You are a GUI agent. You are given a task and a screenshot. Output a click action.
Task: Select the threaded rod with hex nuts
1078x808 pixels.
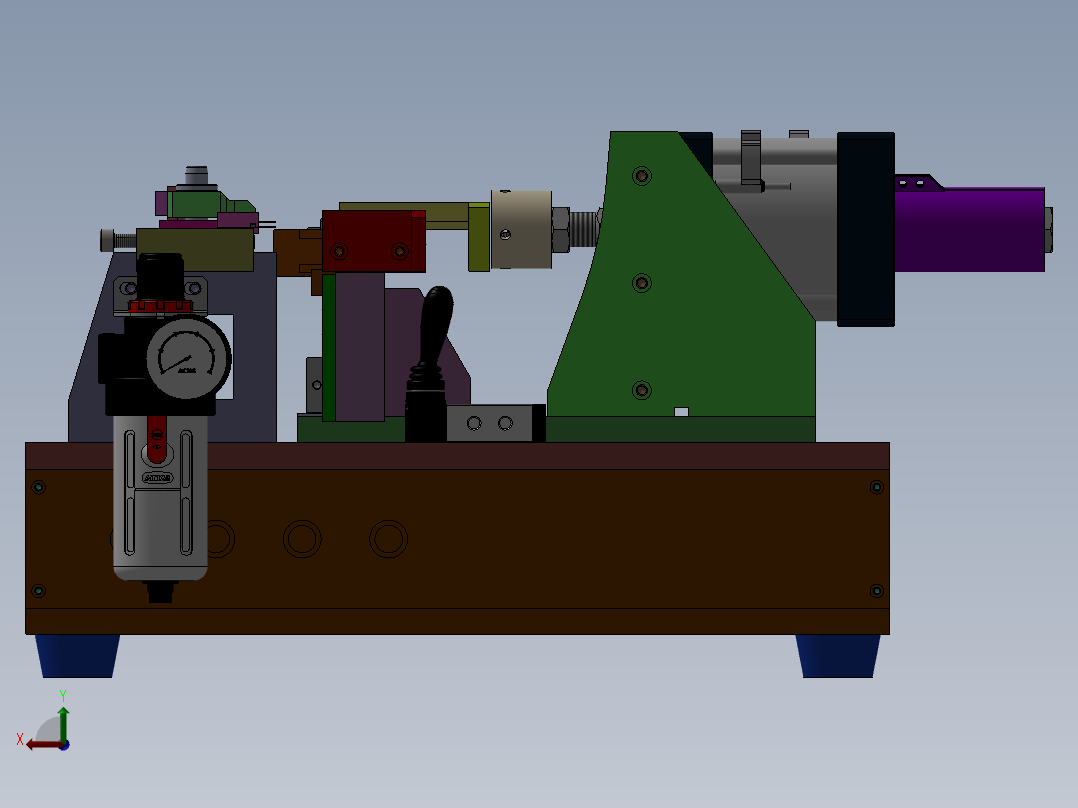[x=576, y=230]
